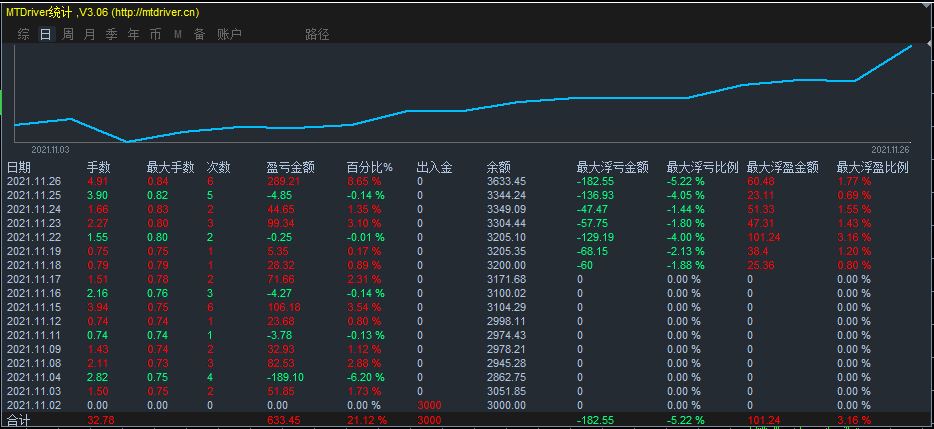Click the 60.48 floating profit value
Viewport: 934px width, 429px height.
point(761,181)
